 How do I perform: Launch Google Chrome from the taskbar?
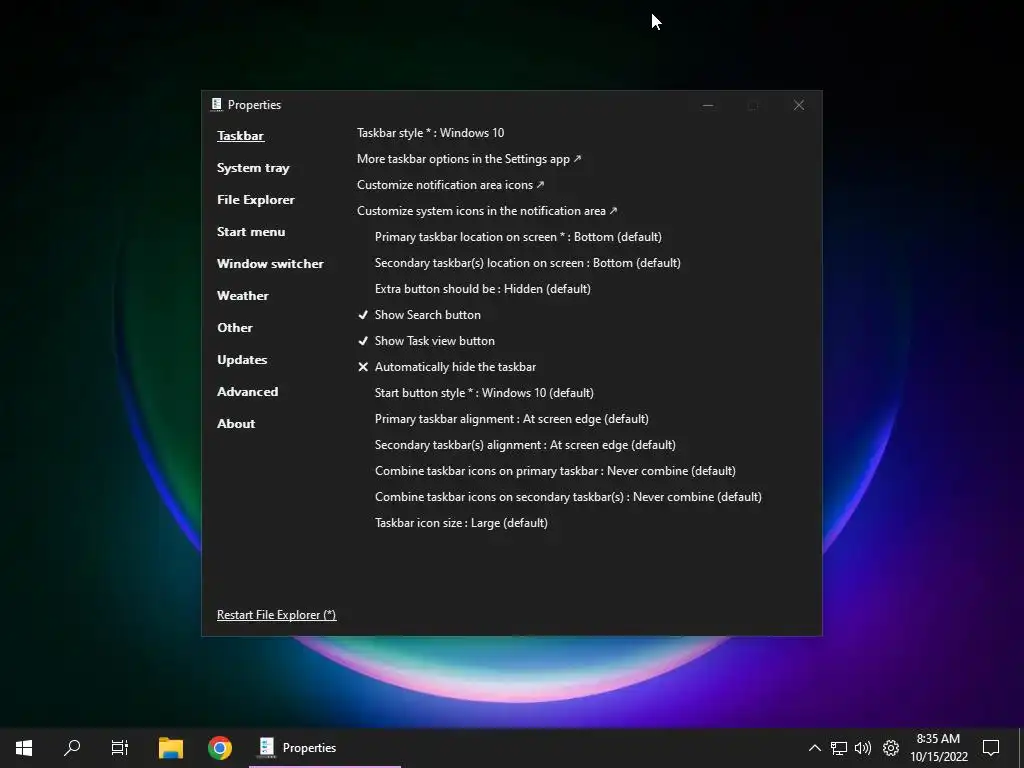(x=220, y=748)
